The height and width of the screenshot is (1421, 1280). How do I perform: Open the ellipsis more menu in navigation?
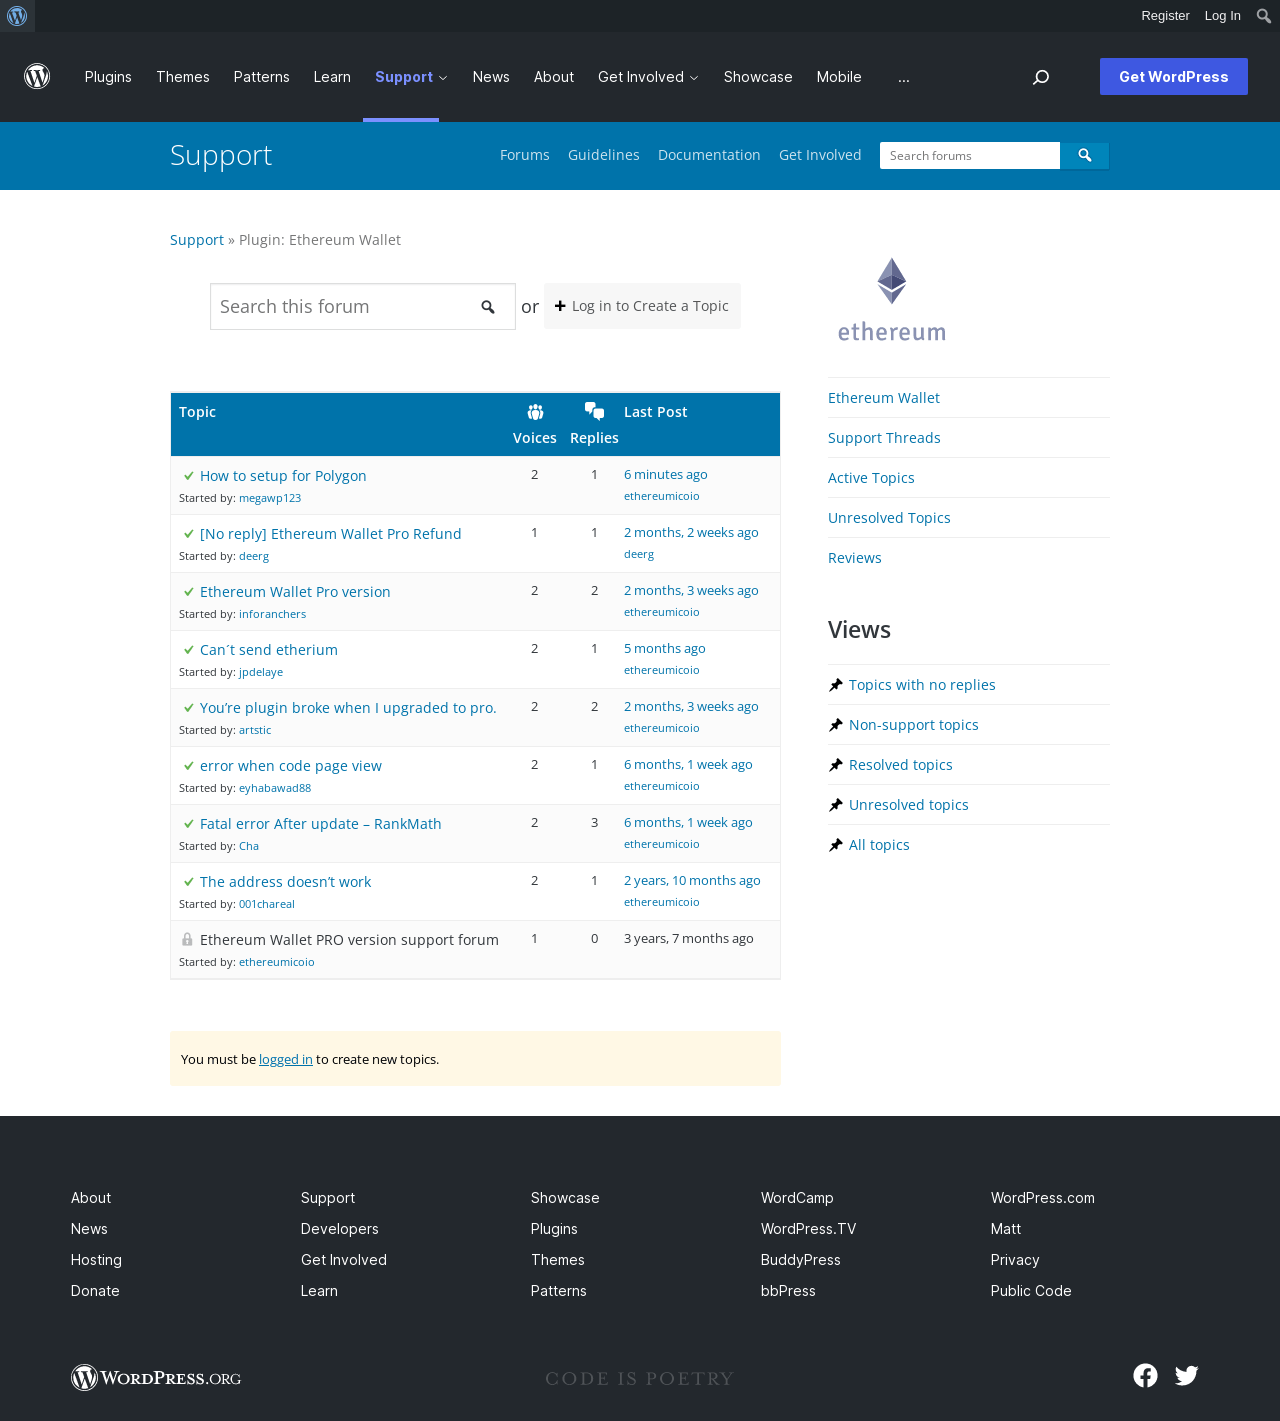(x=904, y=77)
